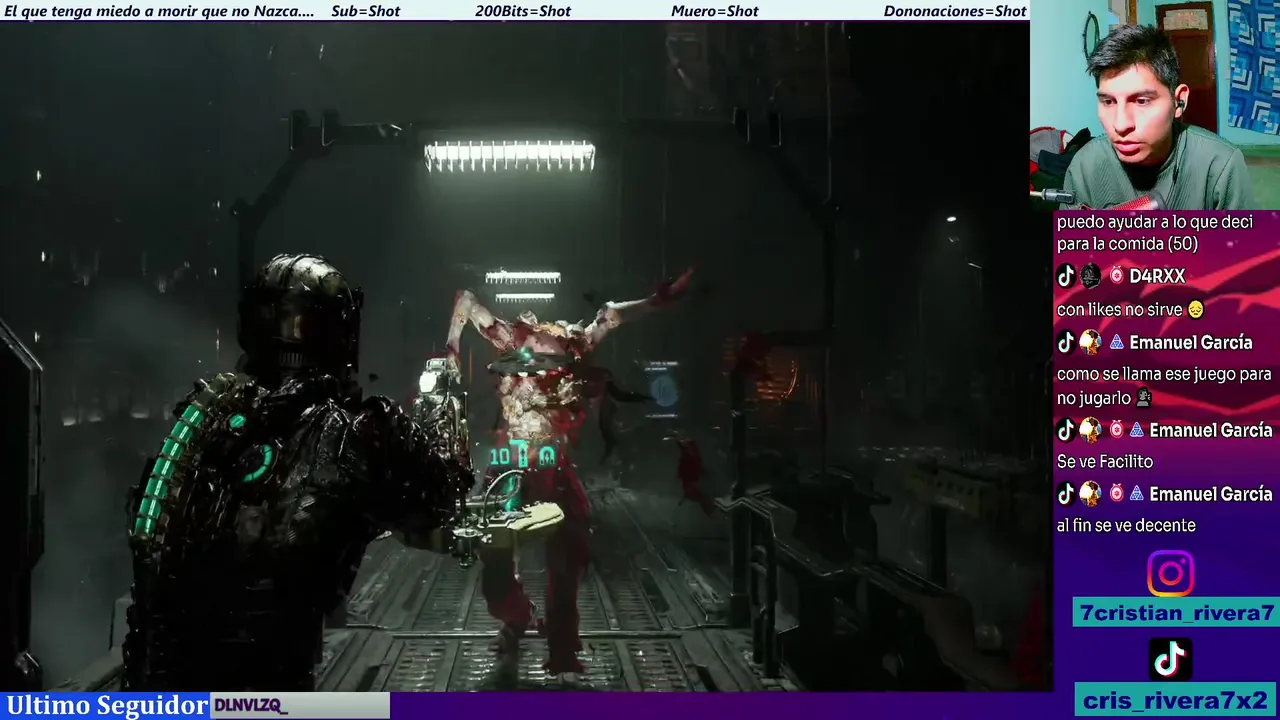Click the sad emoji after 'con likes no sirve'
The image size is (1280, 720).
[x=1197, y=311]
